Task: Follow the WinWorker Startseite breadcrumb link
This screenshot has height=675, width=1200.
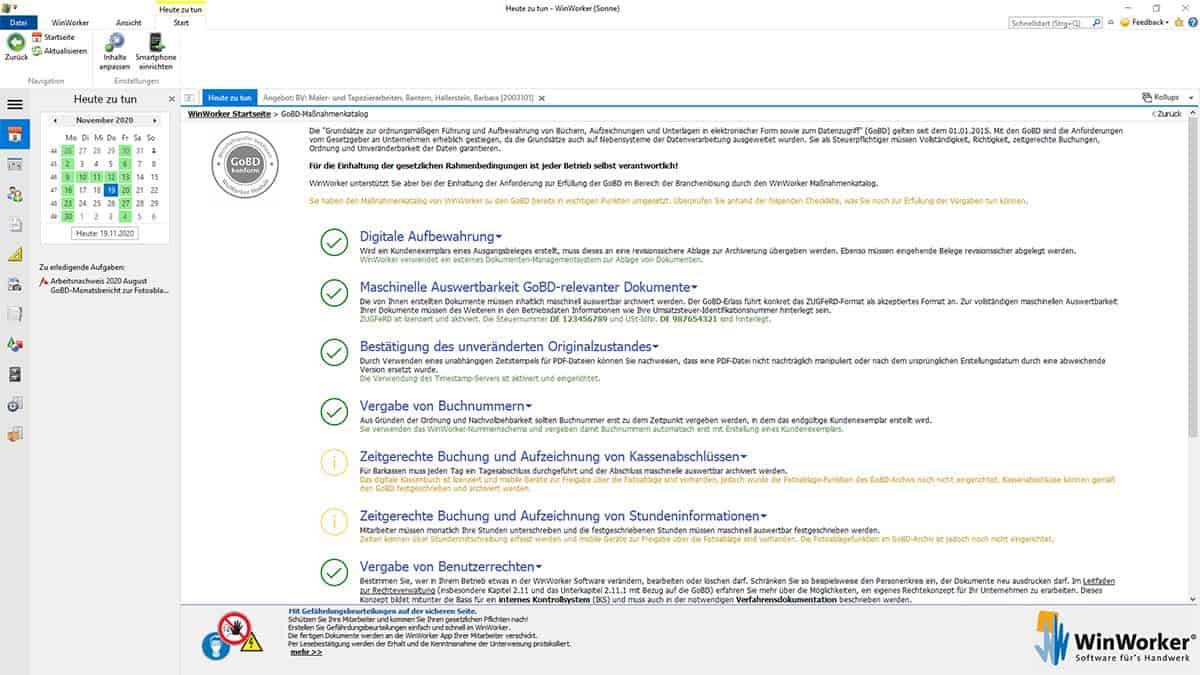Action: (229, 115)
